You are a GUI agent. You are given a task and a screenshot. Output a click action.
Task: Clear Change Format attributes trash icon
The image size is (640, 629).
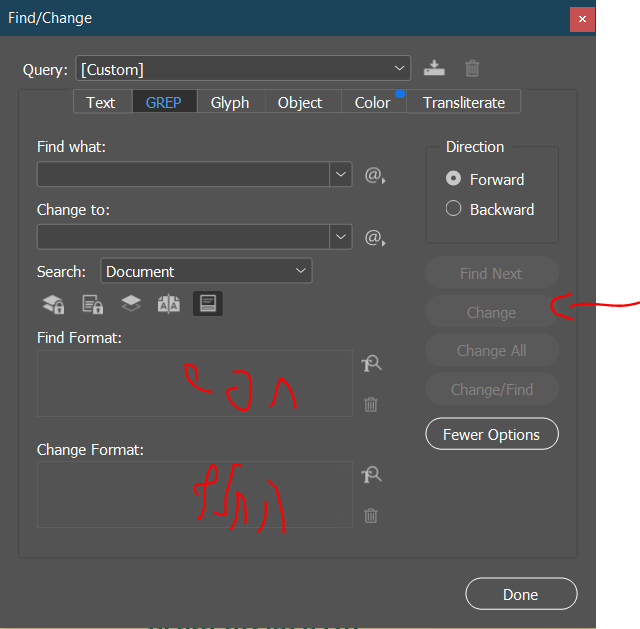coord(371,515)
